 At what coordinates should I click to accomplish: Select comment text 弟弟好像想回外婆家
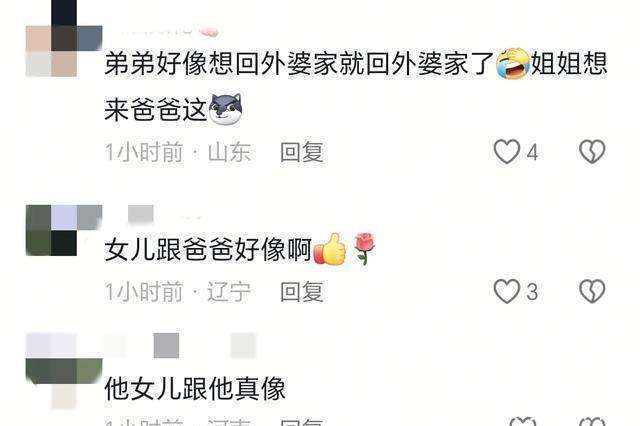click(222, 64)
